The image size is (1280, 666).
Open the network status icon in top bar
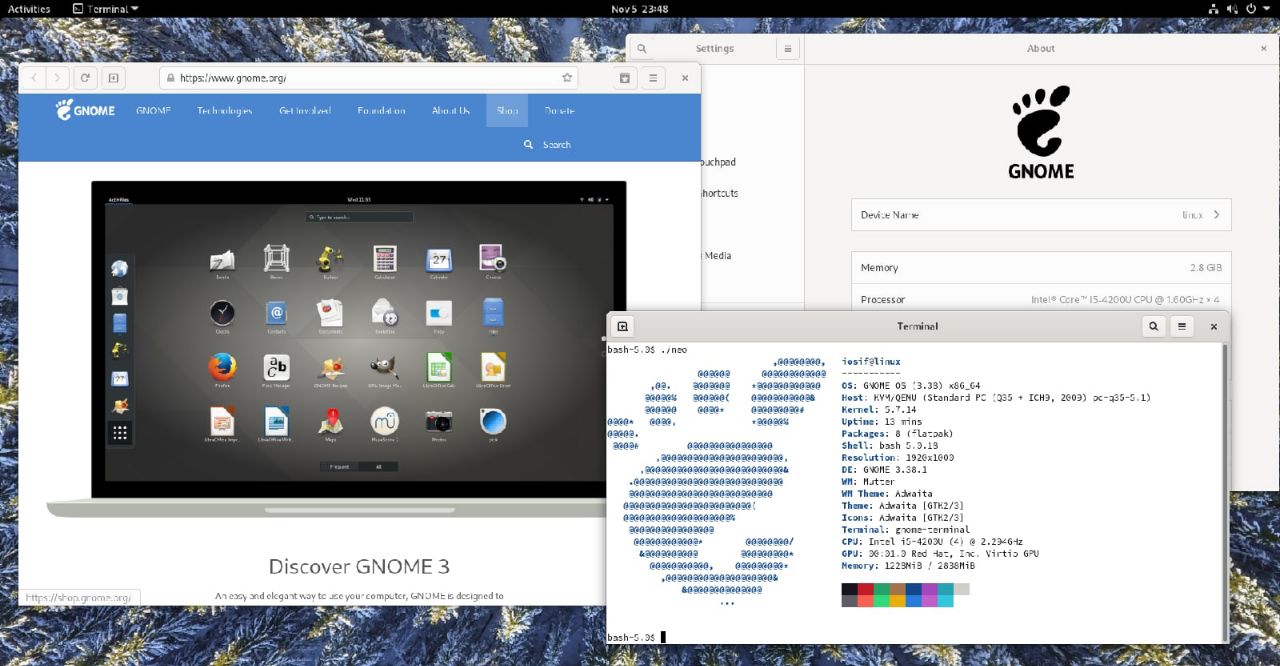coord(1214,9)
